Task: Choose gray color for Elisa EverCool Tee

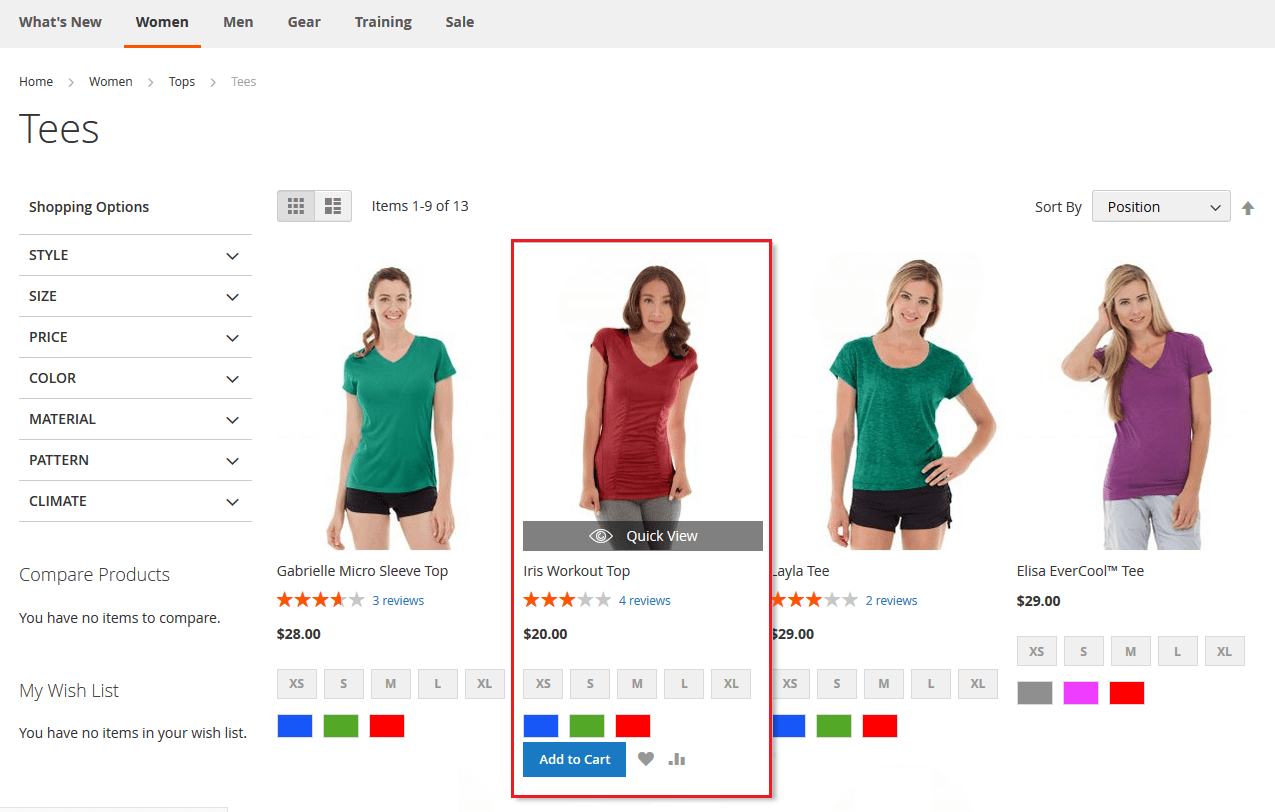Action: click(1035, 693)
